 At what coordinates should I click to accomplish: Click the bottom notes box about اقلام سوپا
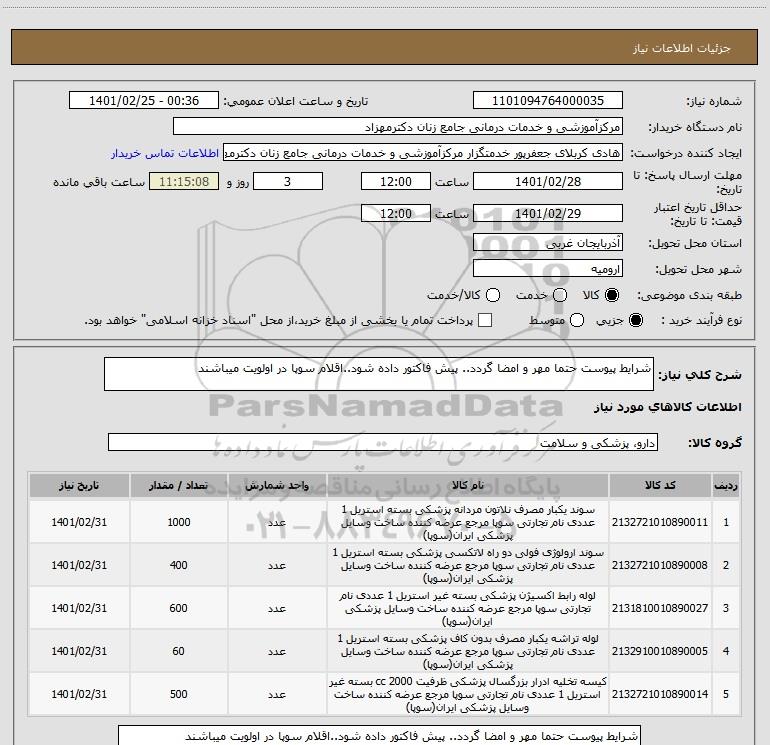tap(379, 735)
